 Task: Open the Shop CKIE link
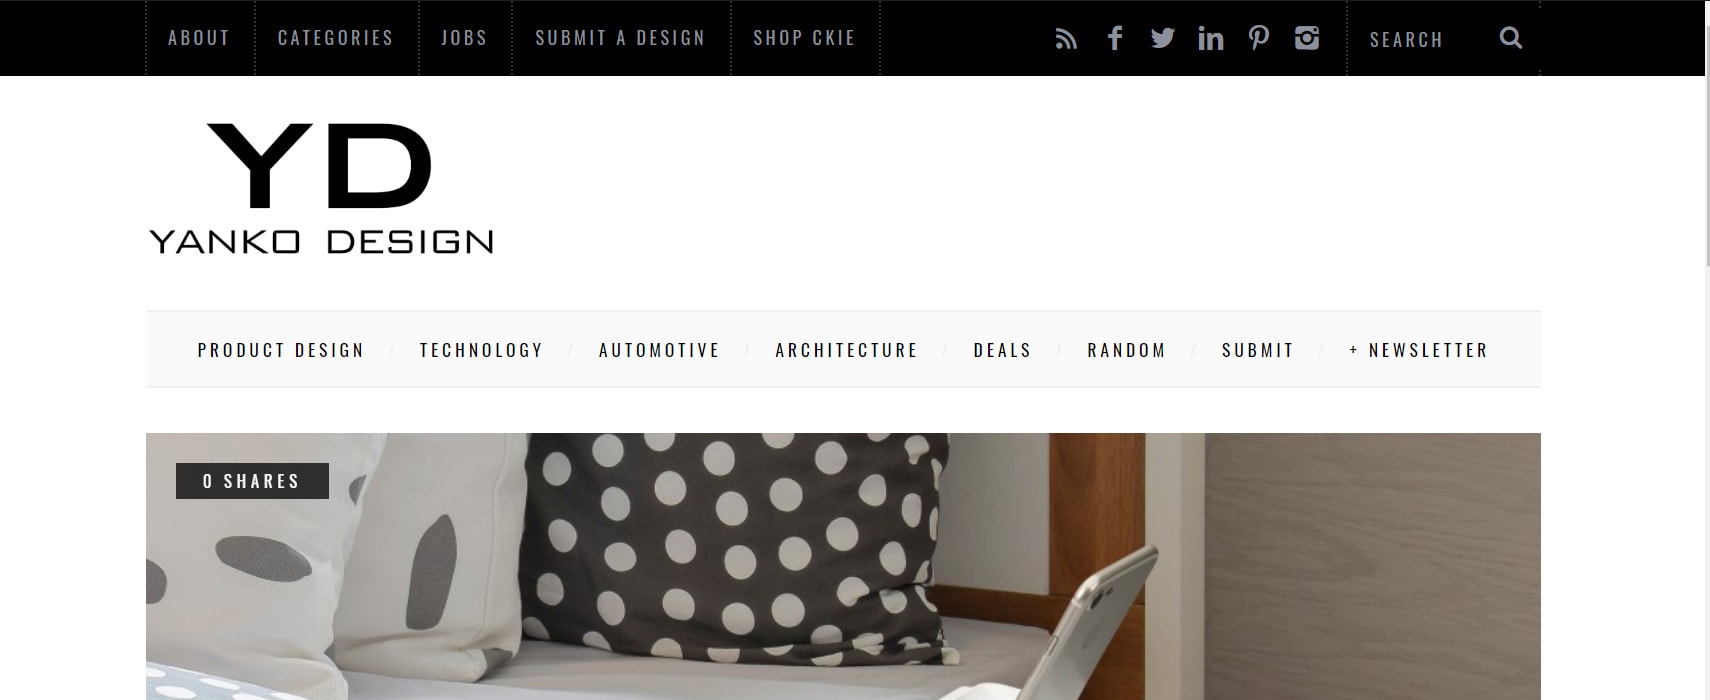pos(804,38)
